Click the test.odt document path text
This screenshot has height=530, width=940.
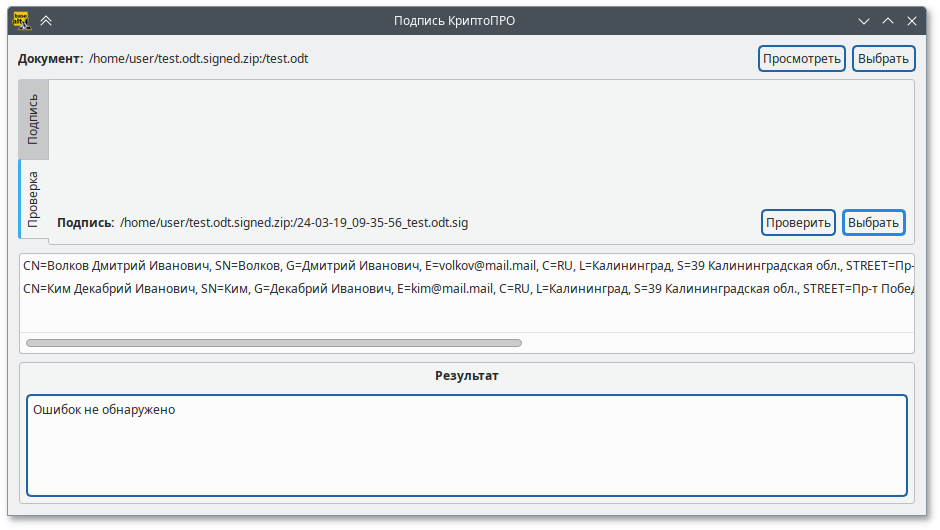pyautogui.click(x=198, y=59)
